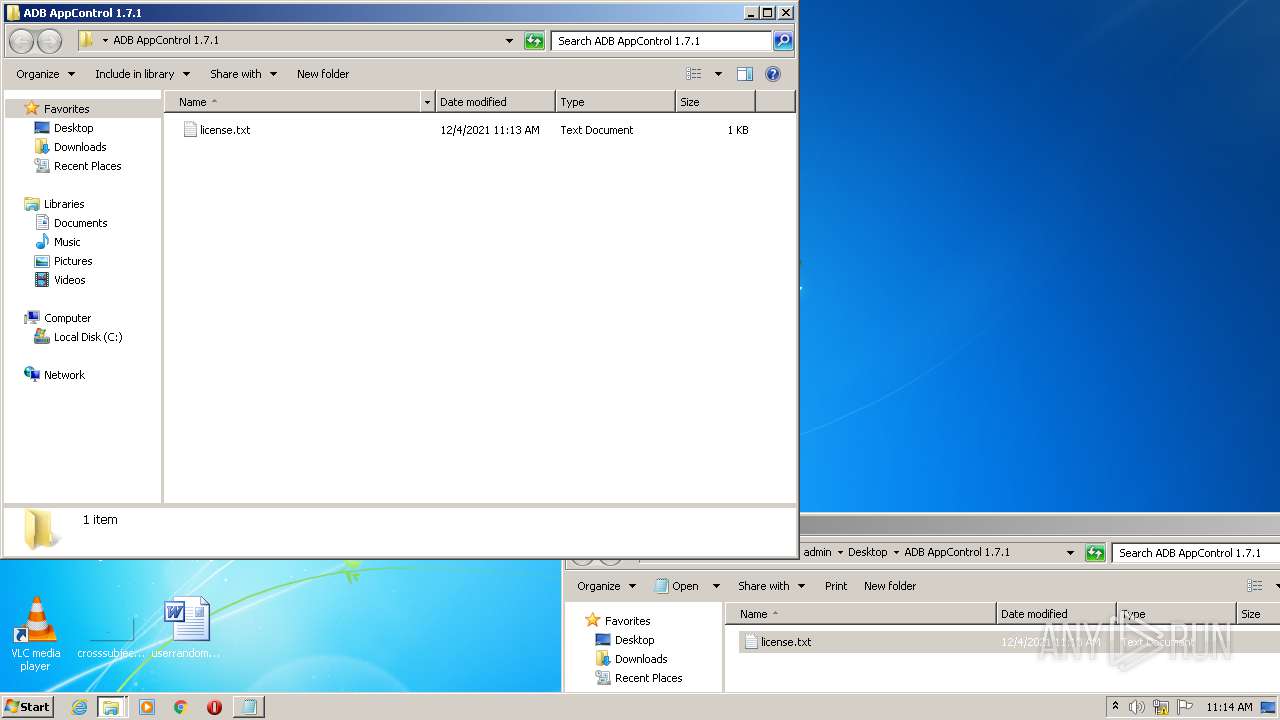Open Share with menu in back window
This screenshot has height=720, width=1280.
(771, 586)
